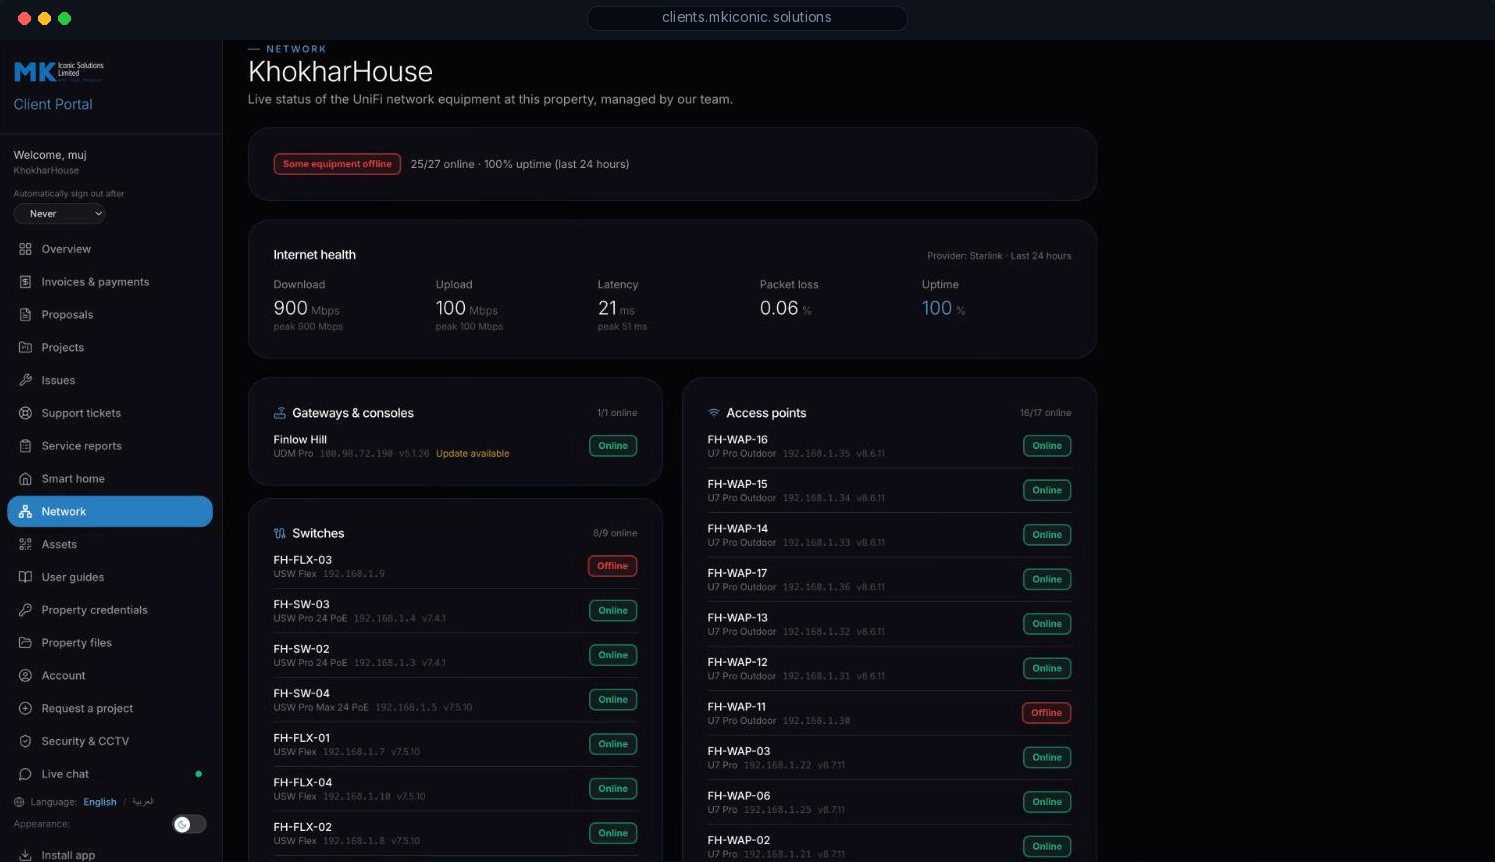Click the Assets icon in sidebar
Viewport: 1495px width, 862px height.
point(25,545)
